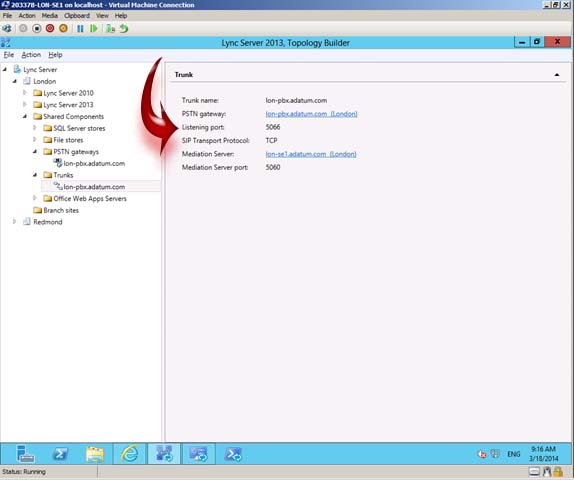Screen dimensions: 574x480
Task: Open the Clipboard menu
Action: (x=77, y=16)
